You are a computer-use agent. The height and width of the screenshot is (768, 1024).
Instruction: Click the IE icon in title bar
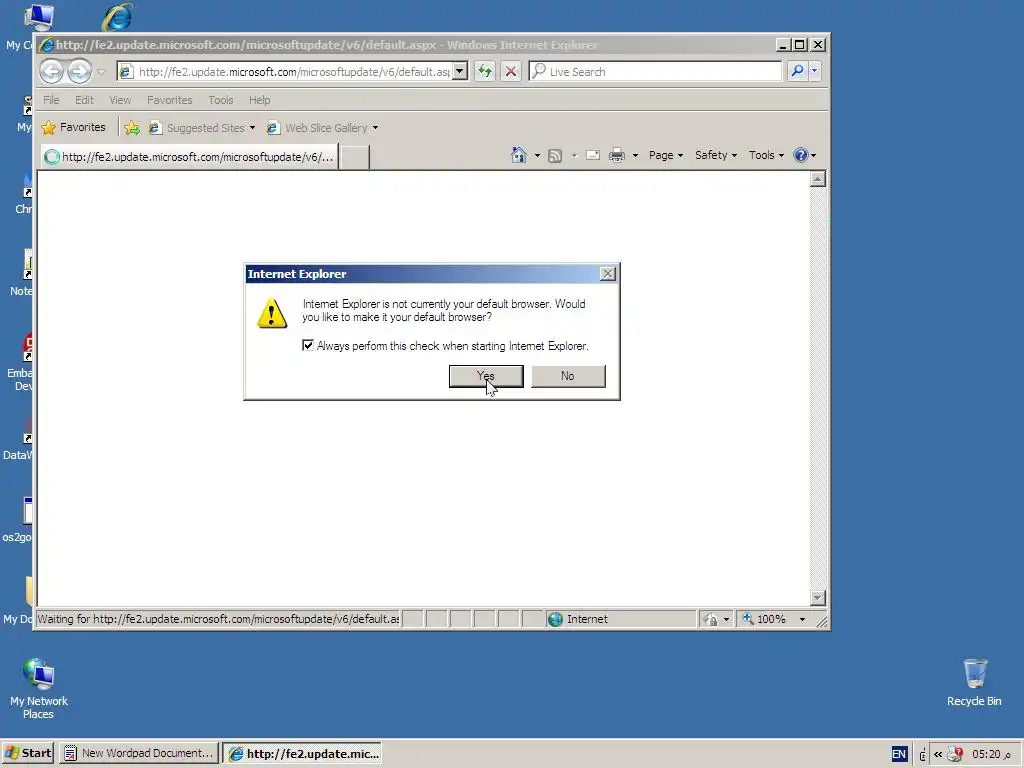(x=46, y=45)
